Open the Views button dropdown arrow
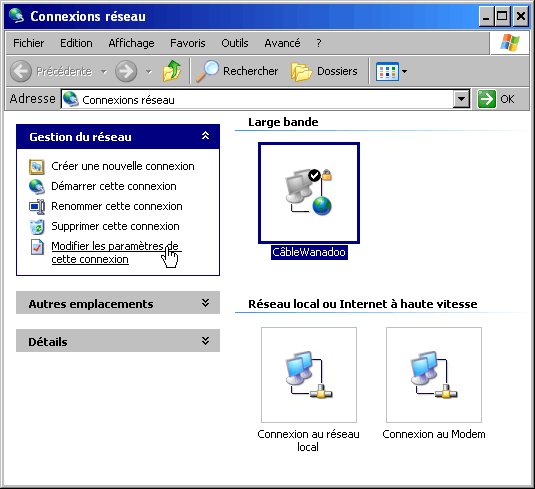The width and height of the screenshot is (535, 489). 404,71
